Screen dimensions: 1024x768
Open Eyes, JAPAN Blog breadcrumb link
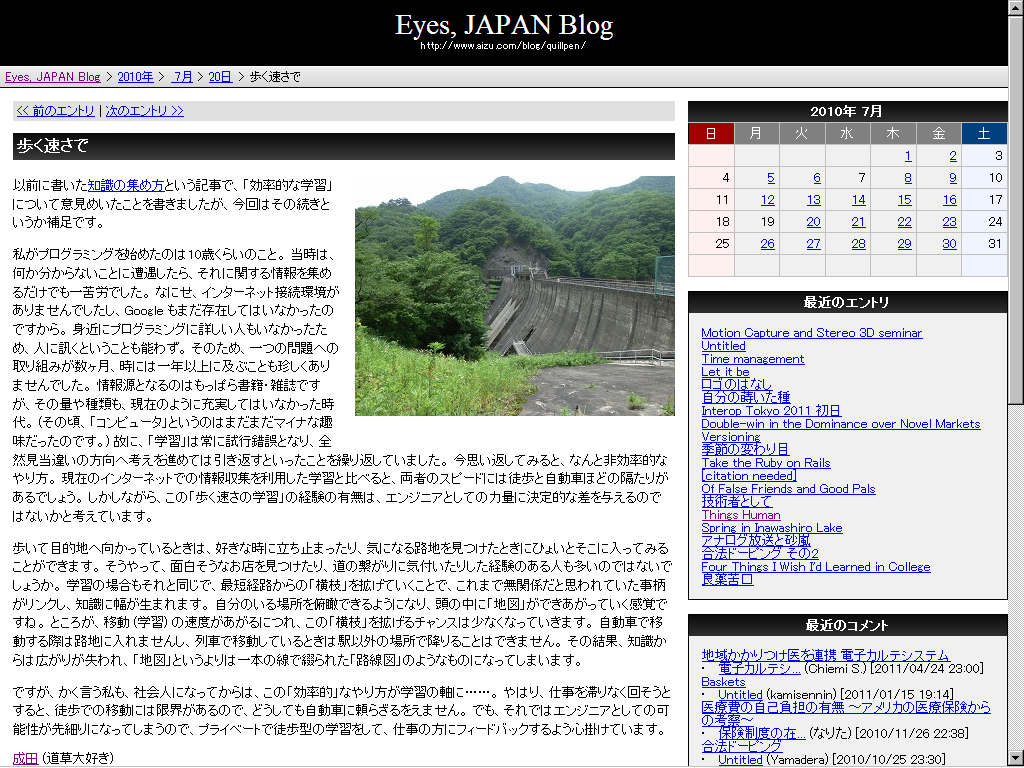(x=53, y=76)
